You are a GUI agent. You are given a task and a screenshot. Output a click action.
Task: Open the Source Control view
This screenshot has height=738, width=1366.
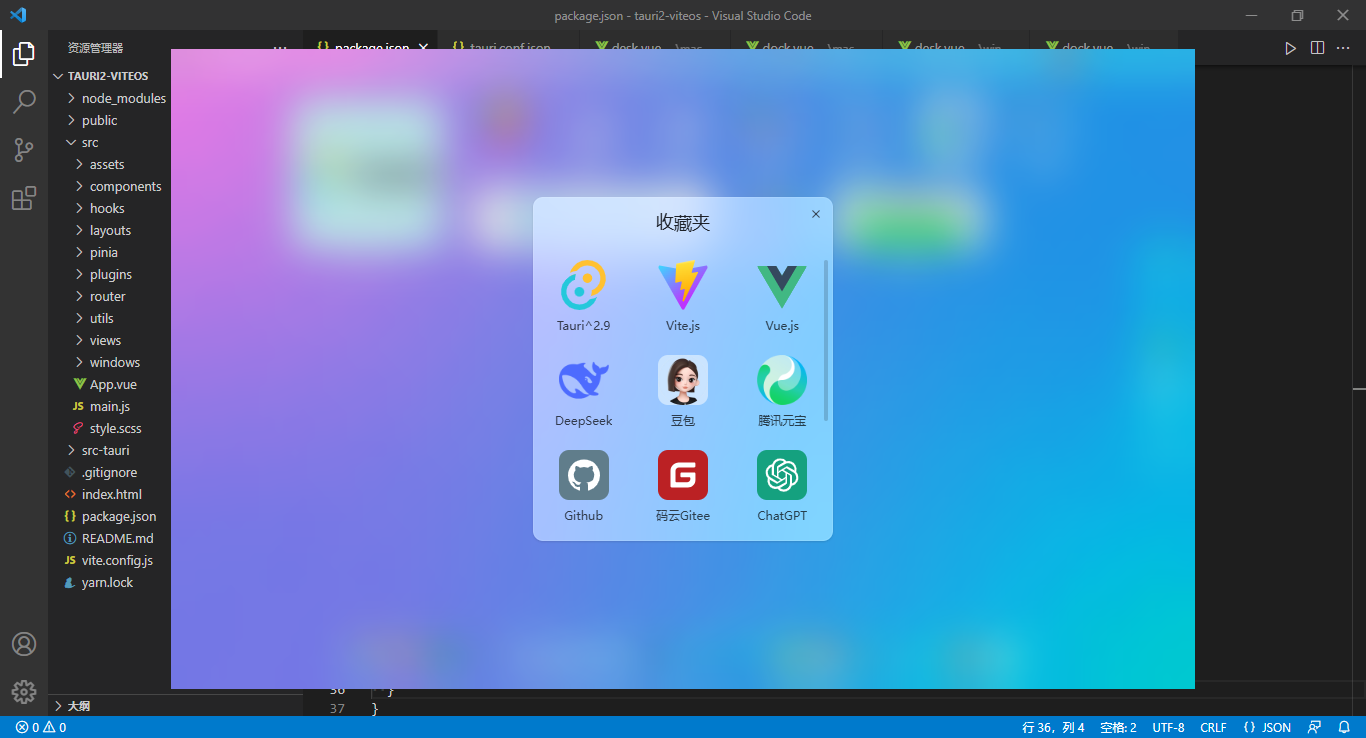pos(24,150)
